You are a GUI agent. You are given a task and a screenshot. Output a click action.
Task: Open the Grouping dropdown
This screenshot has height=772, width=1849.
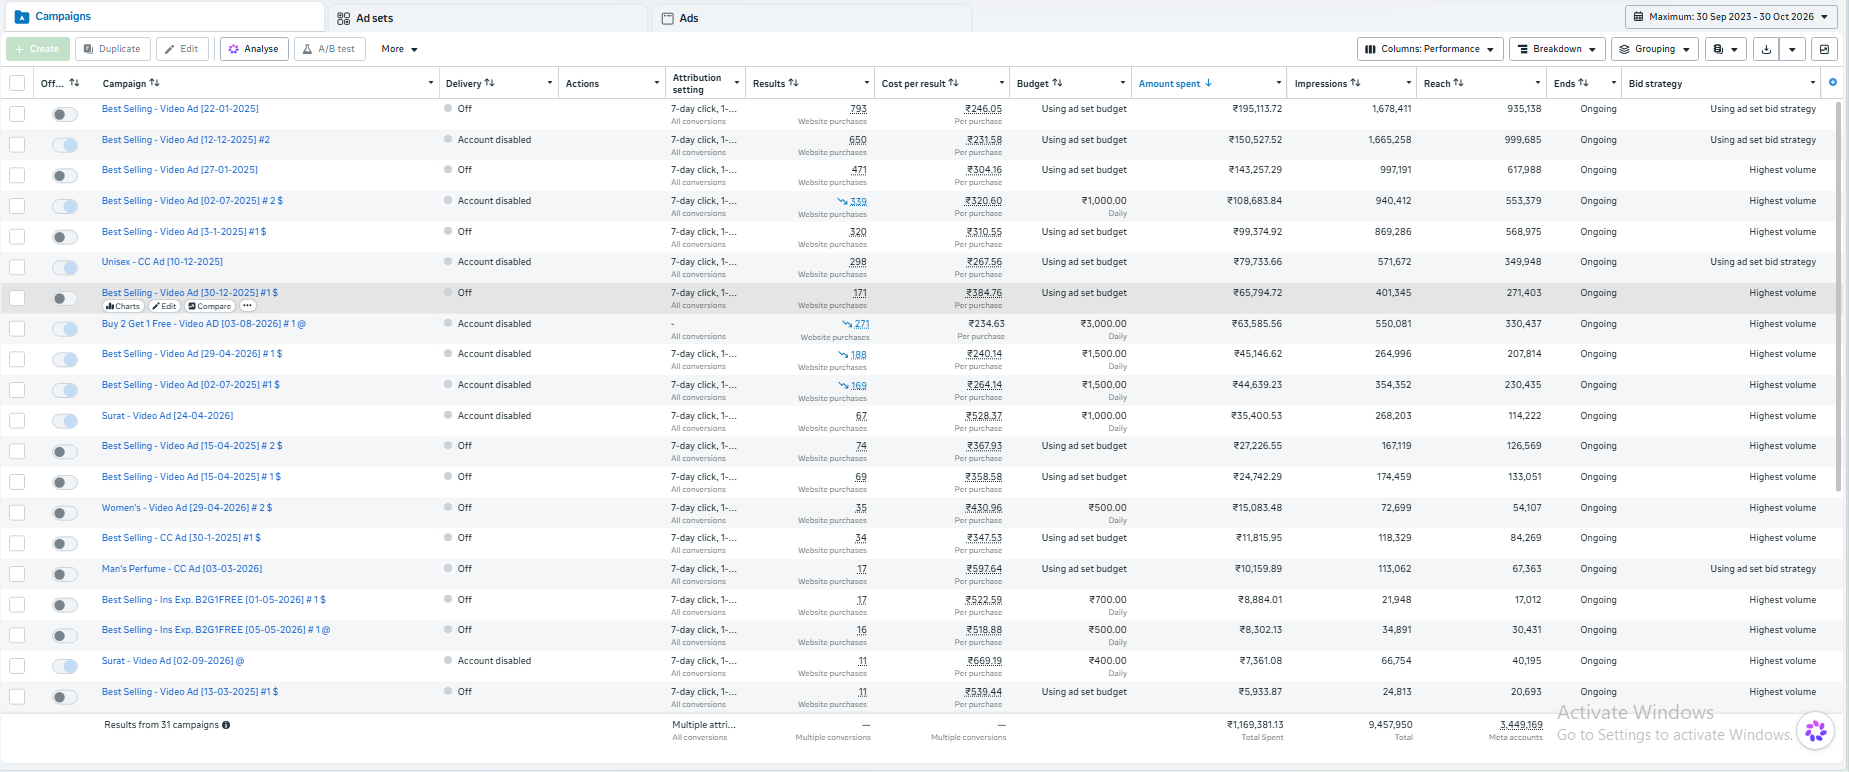(1655, 49)
